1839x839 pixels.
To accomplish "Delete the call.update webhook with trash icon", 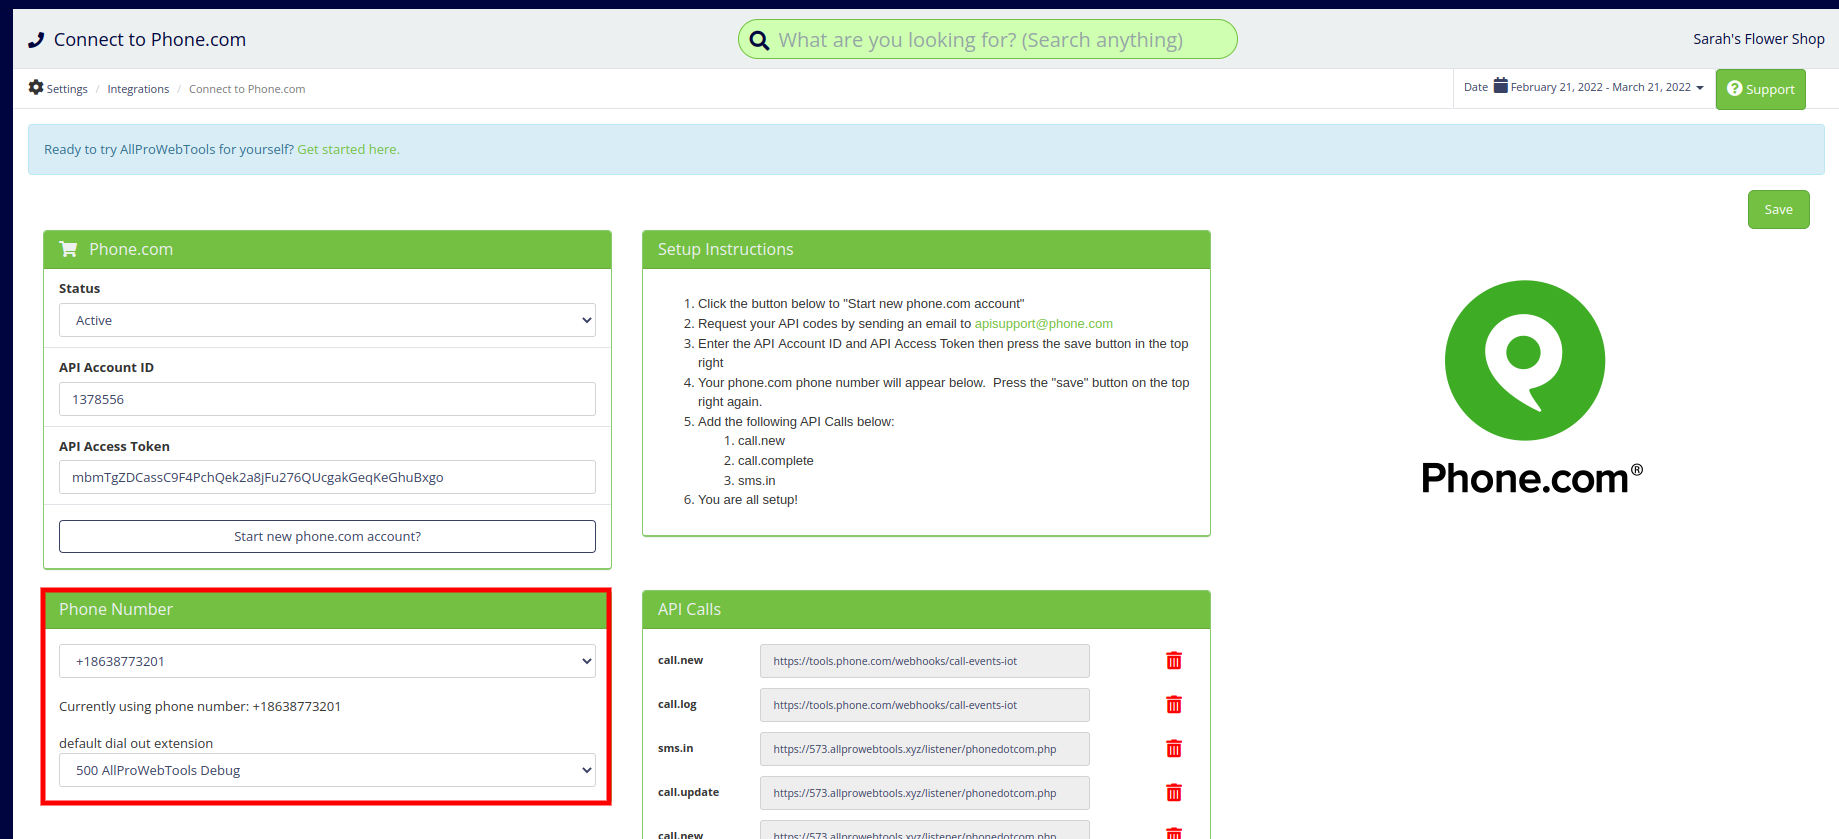I will [x=1174, y=793].
